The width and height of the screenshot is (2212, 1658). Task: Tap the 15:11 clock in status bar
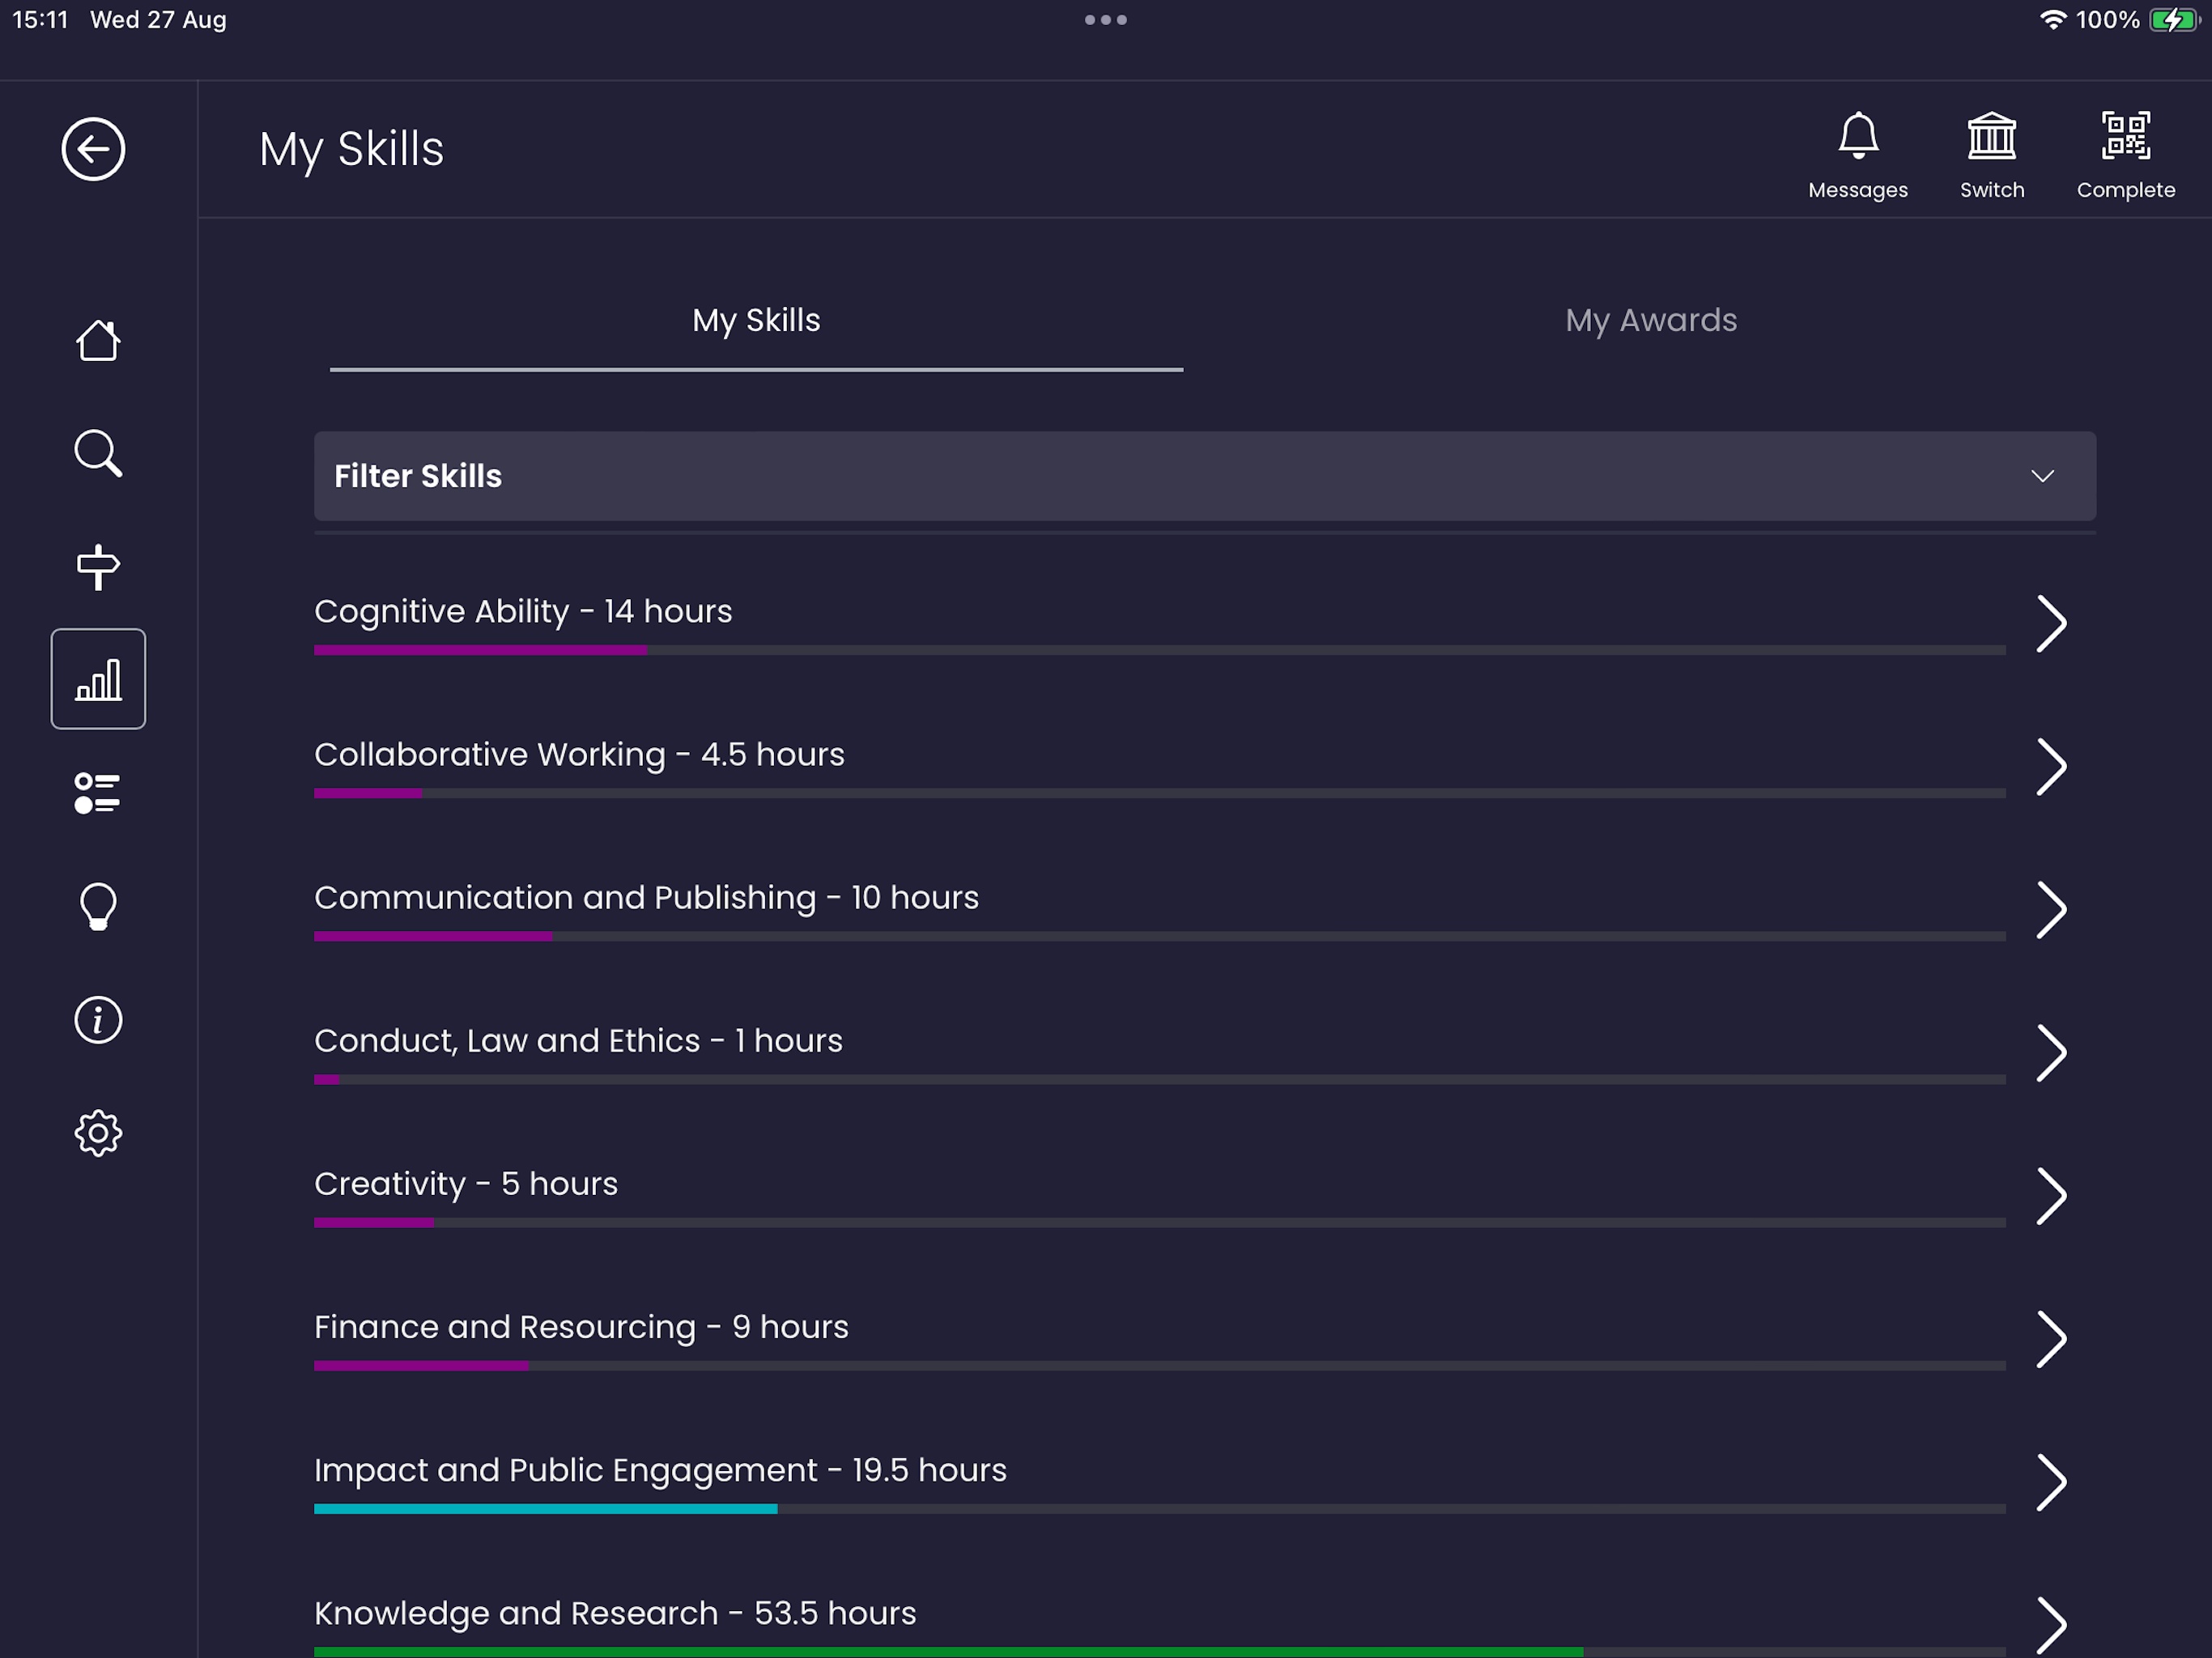tap(40, 20)
